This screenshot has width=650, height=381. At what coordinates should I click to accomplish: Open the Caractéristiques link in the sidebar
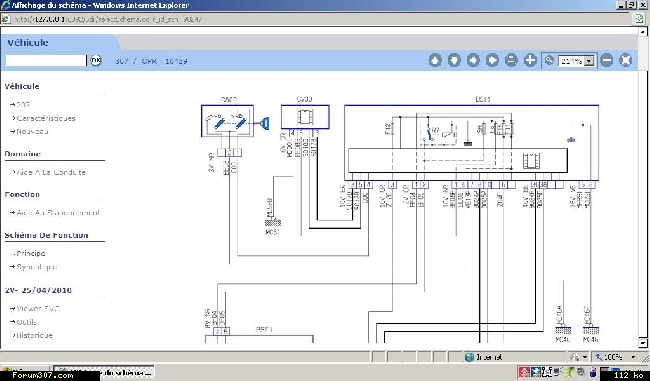point(46,118)
